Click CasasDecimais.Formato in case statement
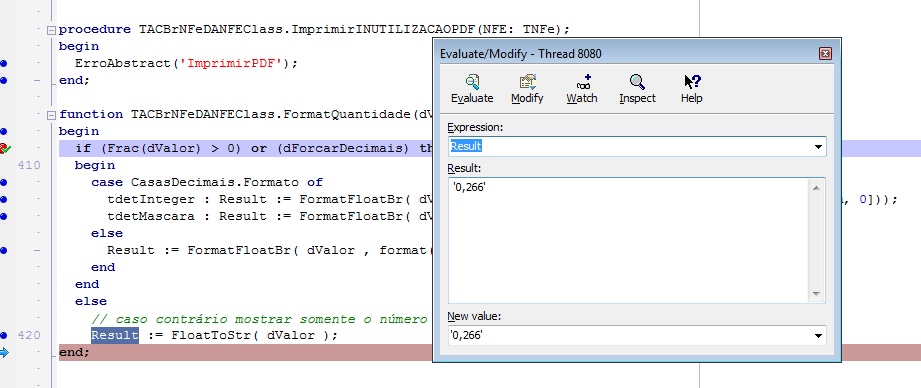This screenshot has width=921, height=388. [214, 183]
